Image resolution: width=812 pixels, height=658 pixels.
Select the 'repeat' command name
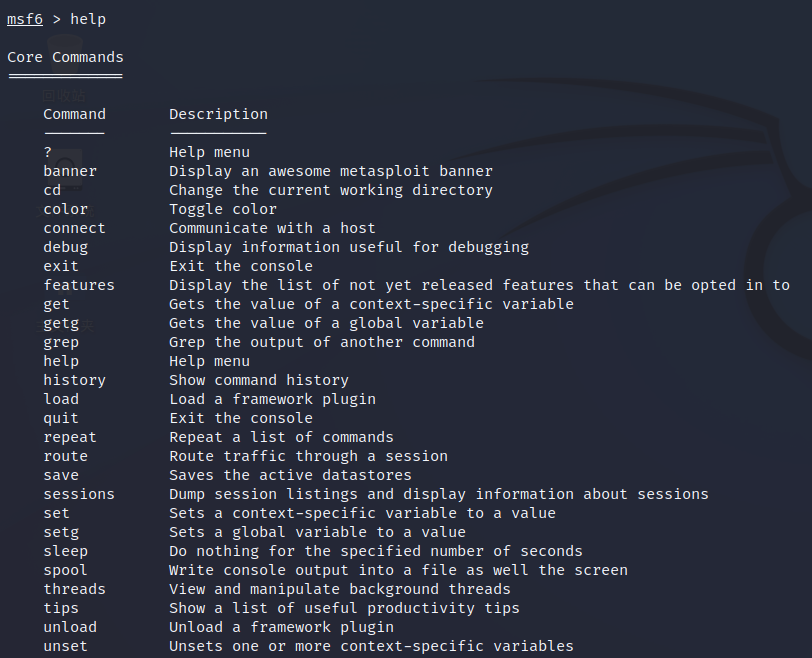(70, 437)
